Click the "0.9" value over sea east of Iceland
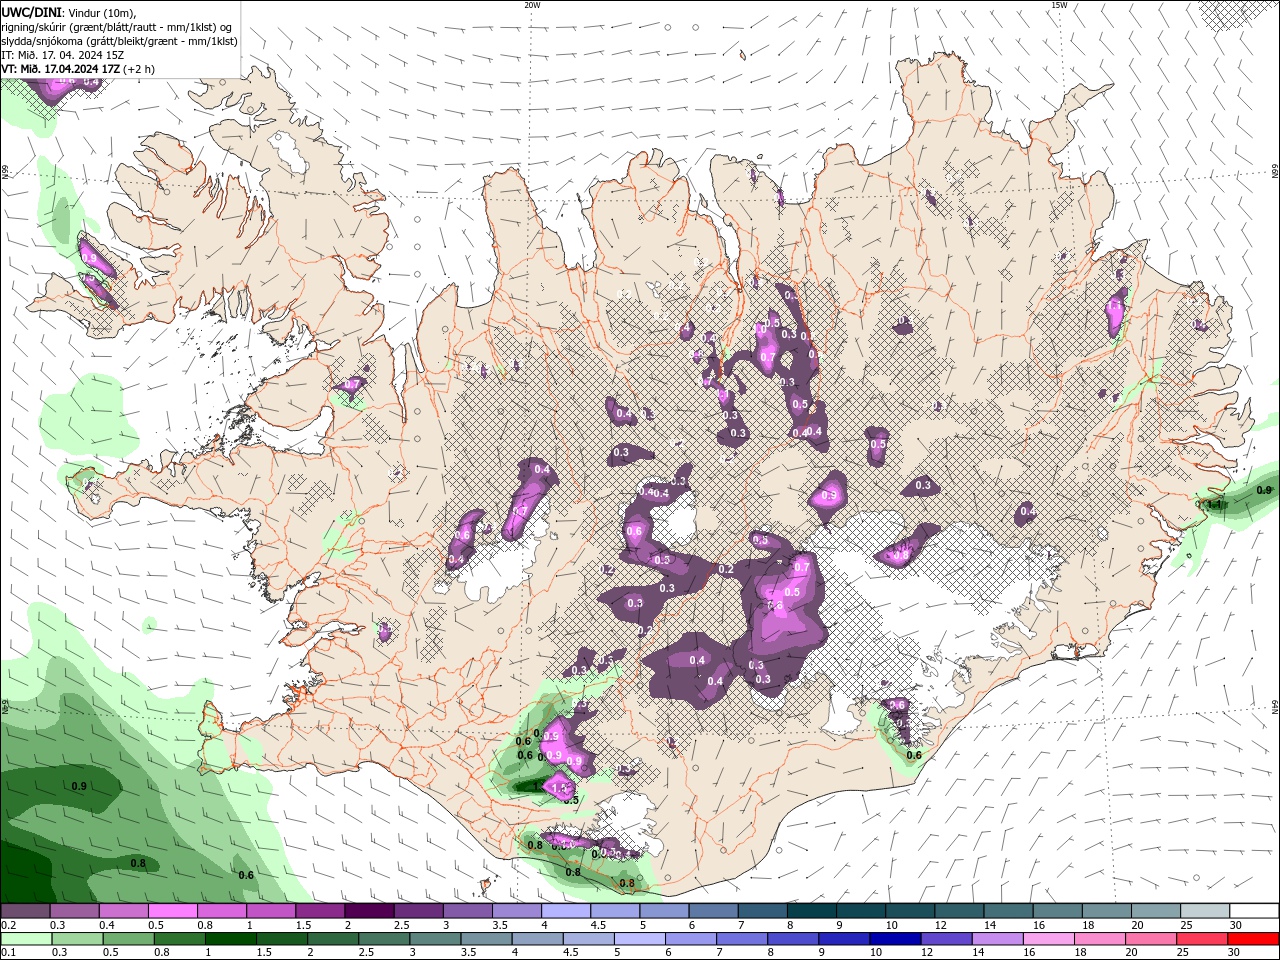This screenshot has height=960, width=1280. 1264,490
